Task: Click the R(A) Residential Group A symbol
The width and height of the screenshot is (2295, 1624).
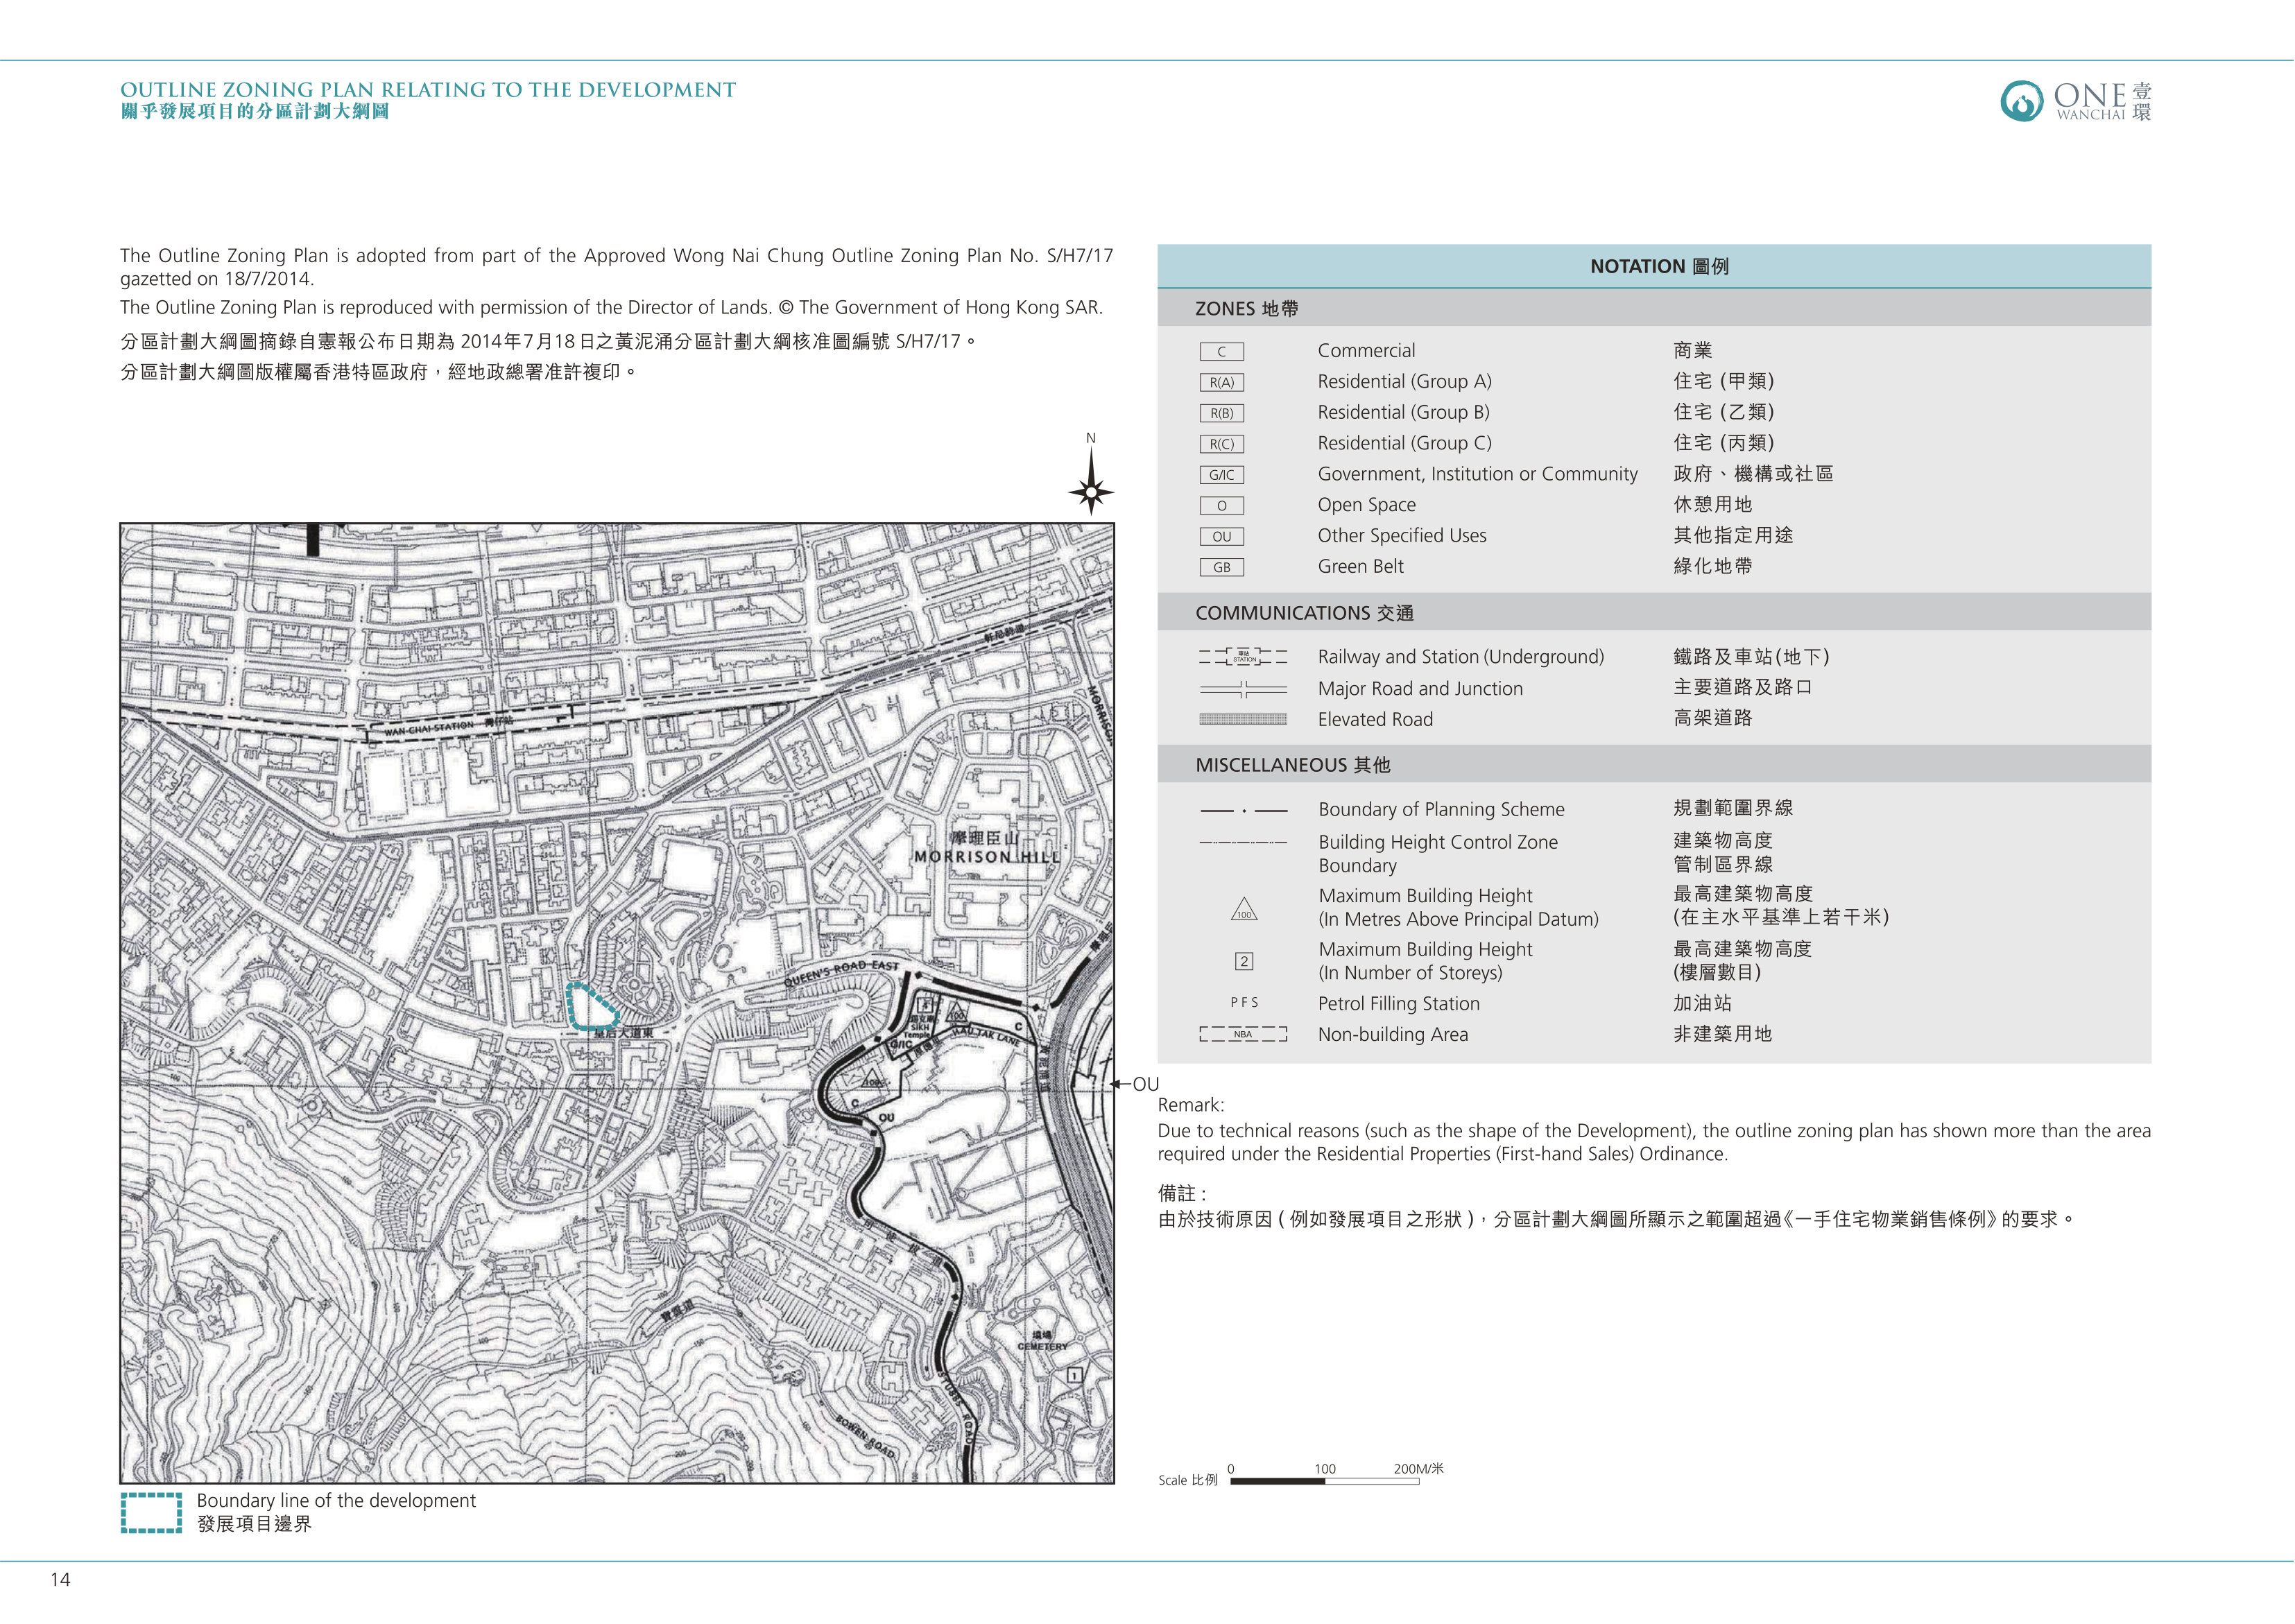Action: (x=1221, y=383)
